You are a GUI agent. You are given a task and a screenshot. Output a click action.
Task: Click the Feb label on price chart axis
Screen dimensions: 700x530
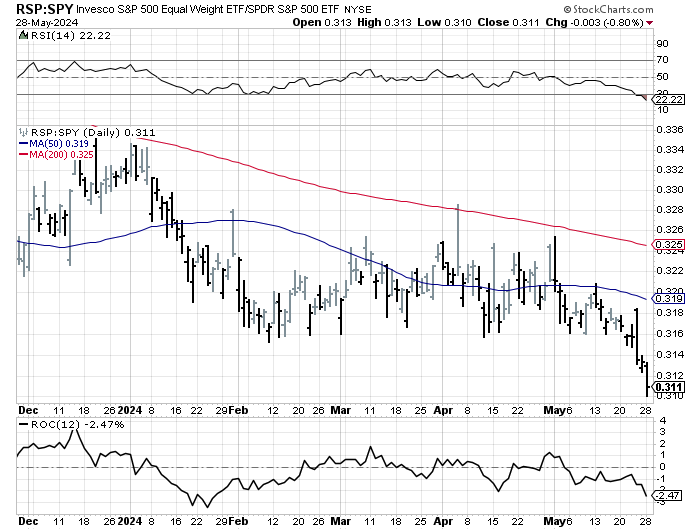pyautogui.click(x=238, y=410)
